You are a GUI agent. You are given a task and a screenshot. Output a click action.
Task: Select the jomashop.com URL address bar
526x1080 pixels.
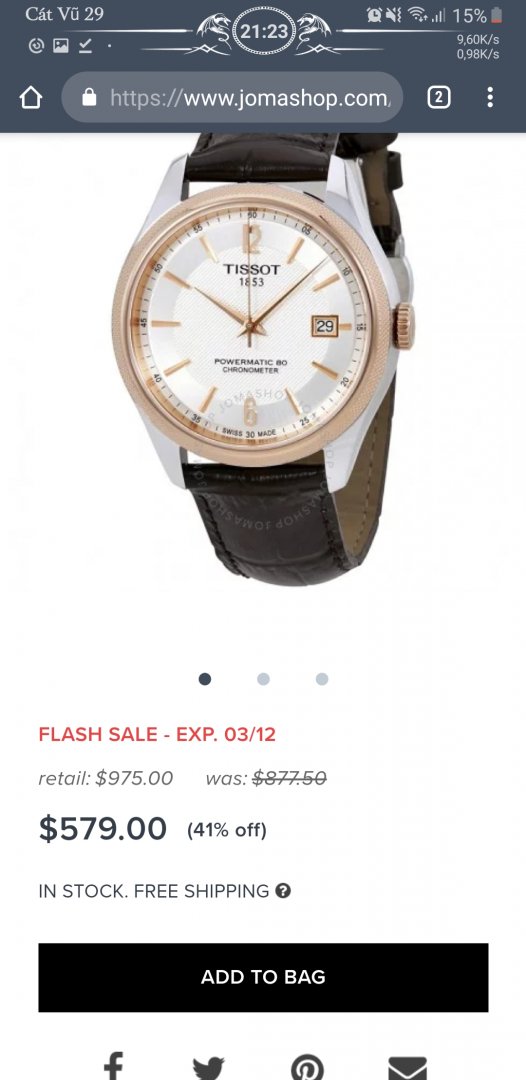[x=232, y=97]
